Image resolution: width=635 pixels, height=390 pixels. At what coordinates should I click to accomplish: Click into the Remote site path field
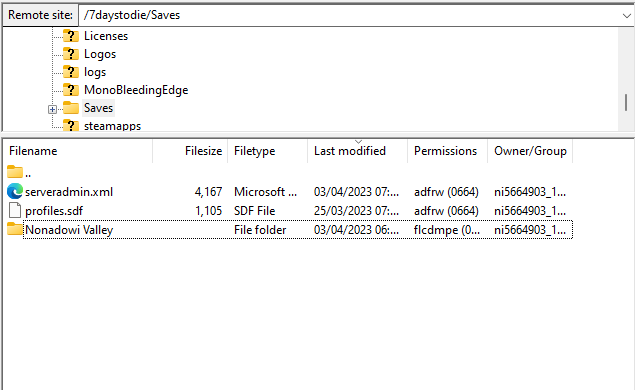click(x=349, y=16)
